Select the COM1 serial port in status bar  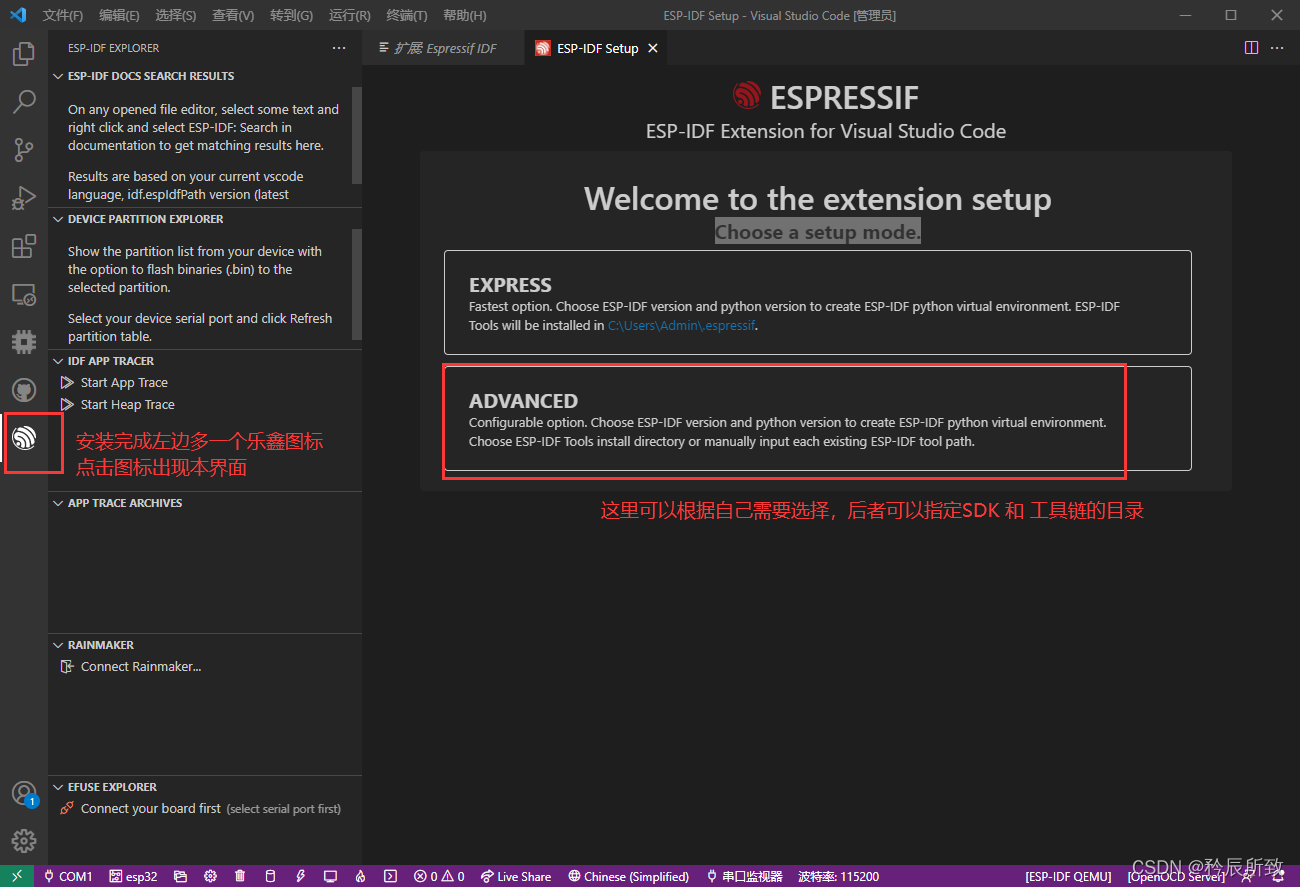point(68,876)
